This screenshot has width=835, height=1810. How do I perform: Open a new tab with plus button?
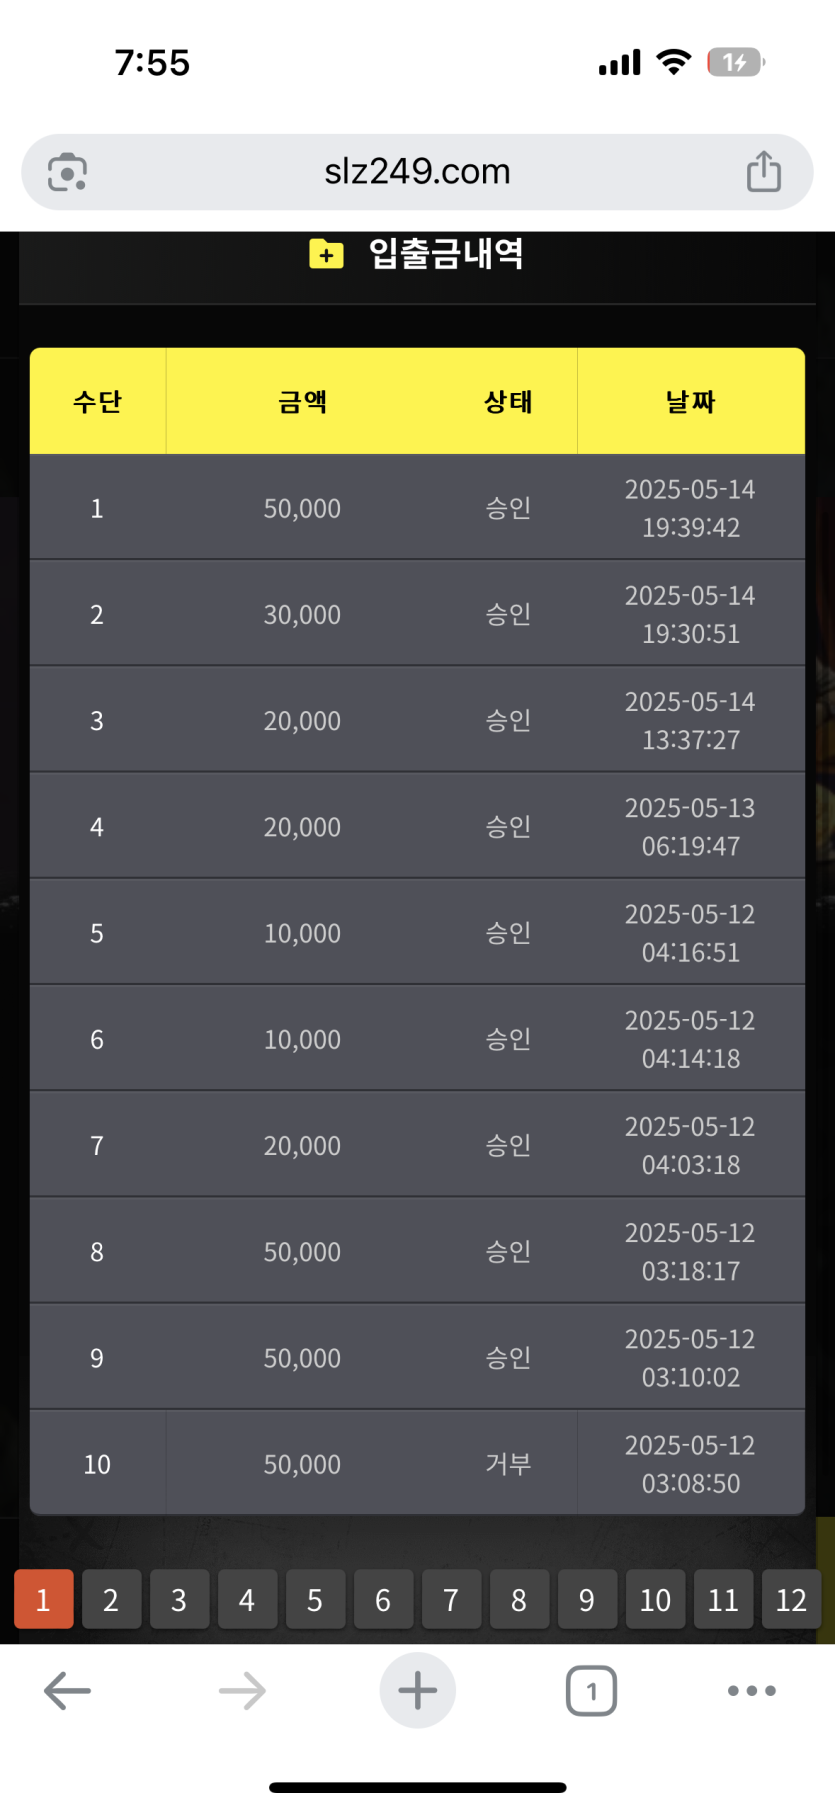click(417, 1691)
